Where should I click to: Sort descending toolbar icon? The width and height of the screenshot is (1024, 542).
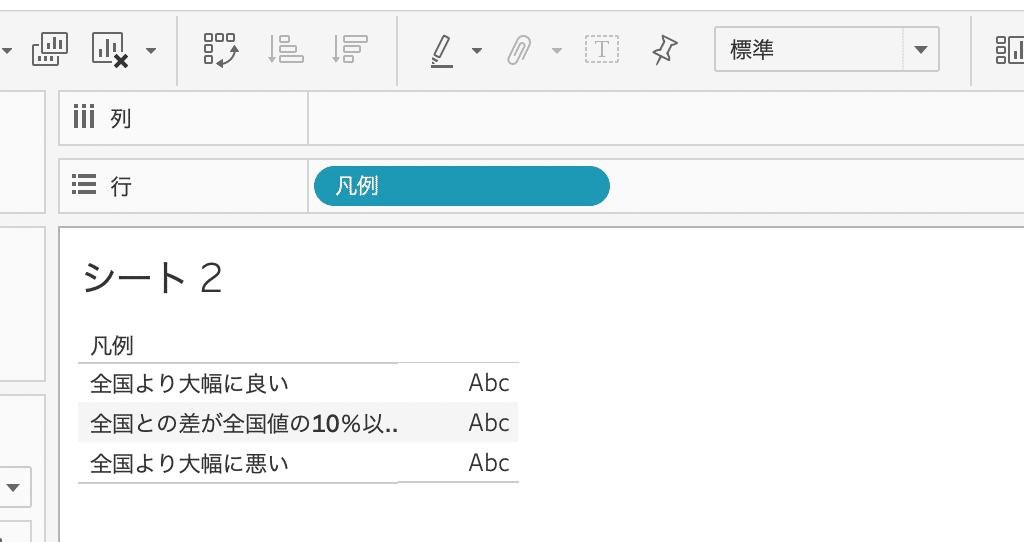[349, 50]
